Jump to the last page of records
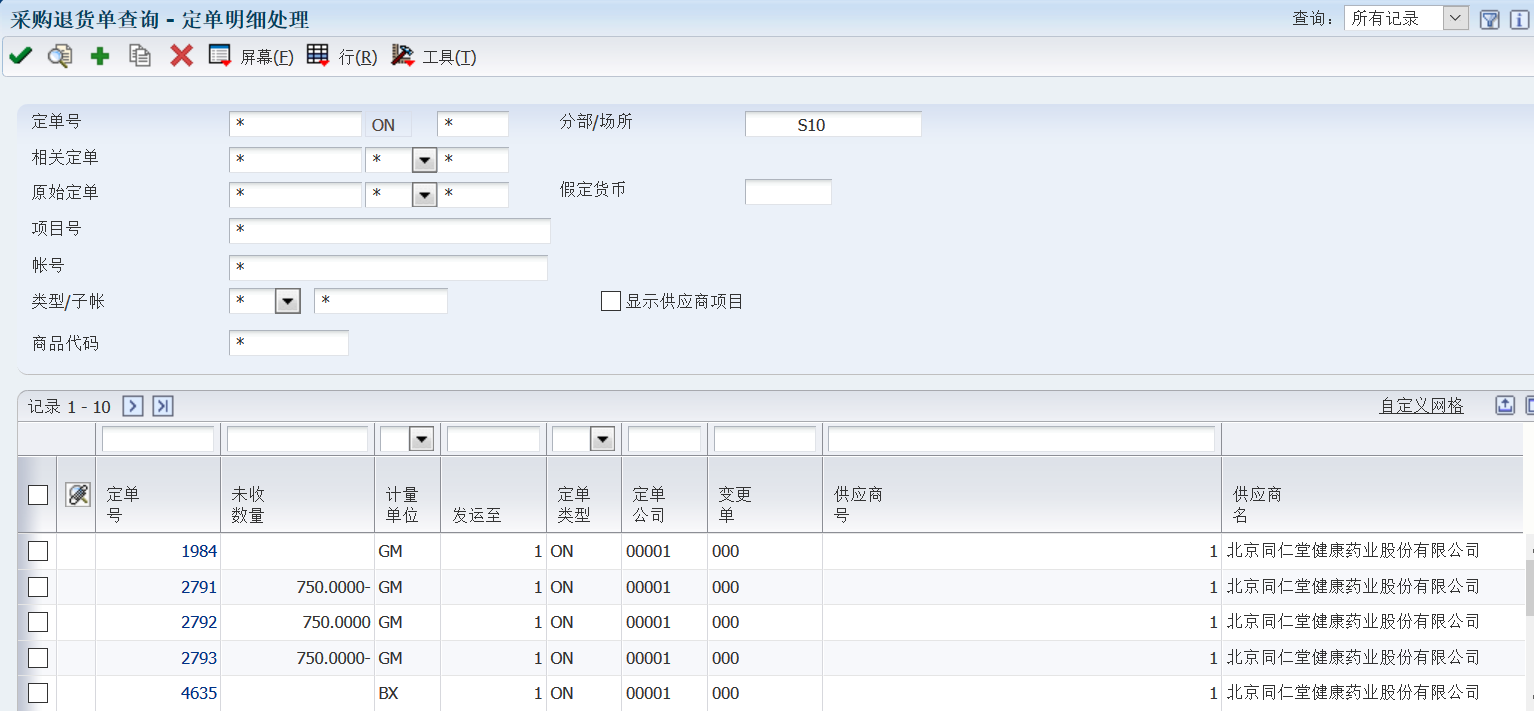Image resolution: width=1534 pixels, height=711 pixels. 163,406
